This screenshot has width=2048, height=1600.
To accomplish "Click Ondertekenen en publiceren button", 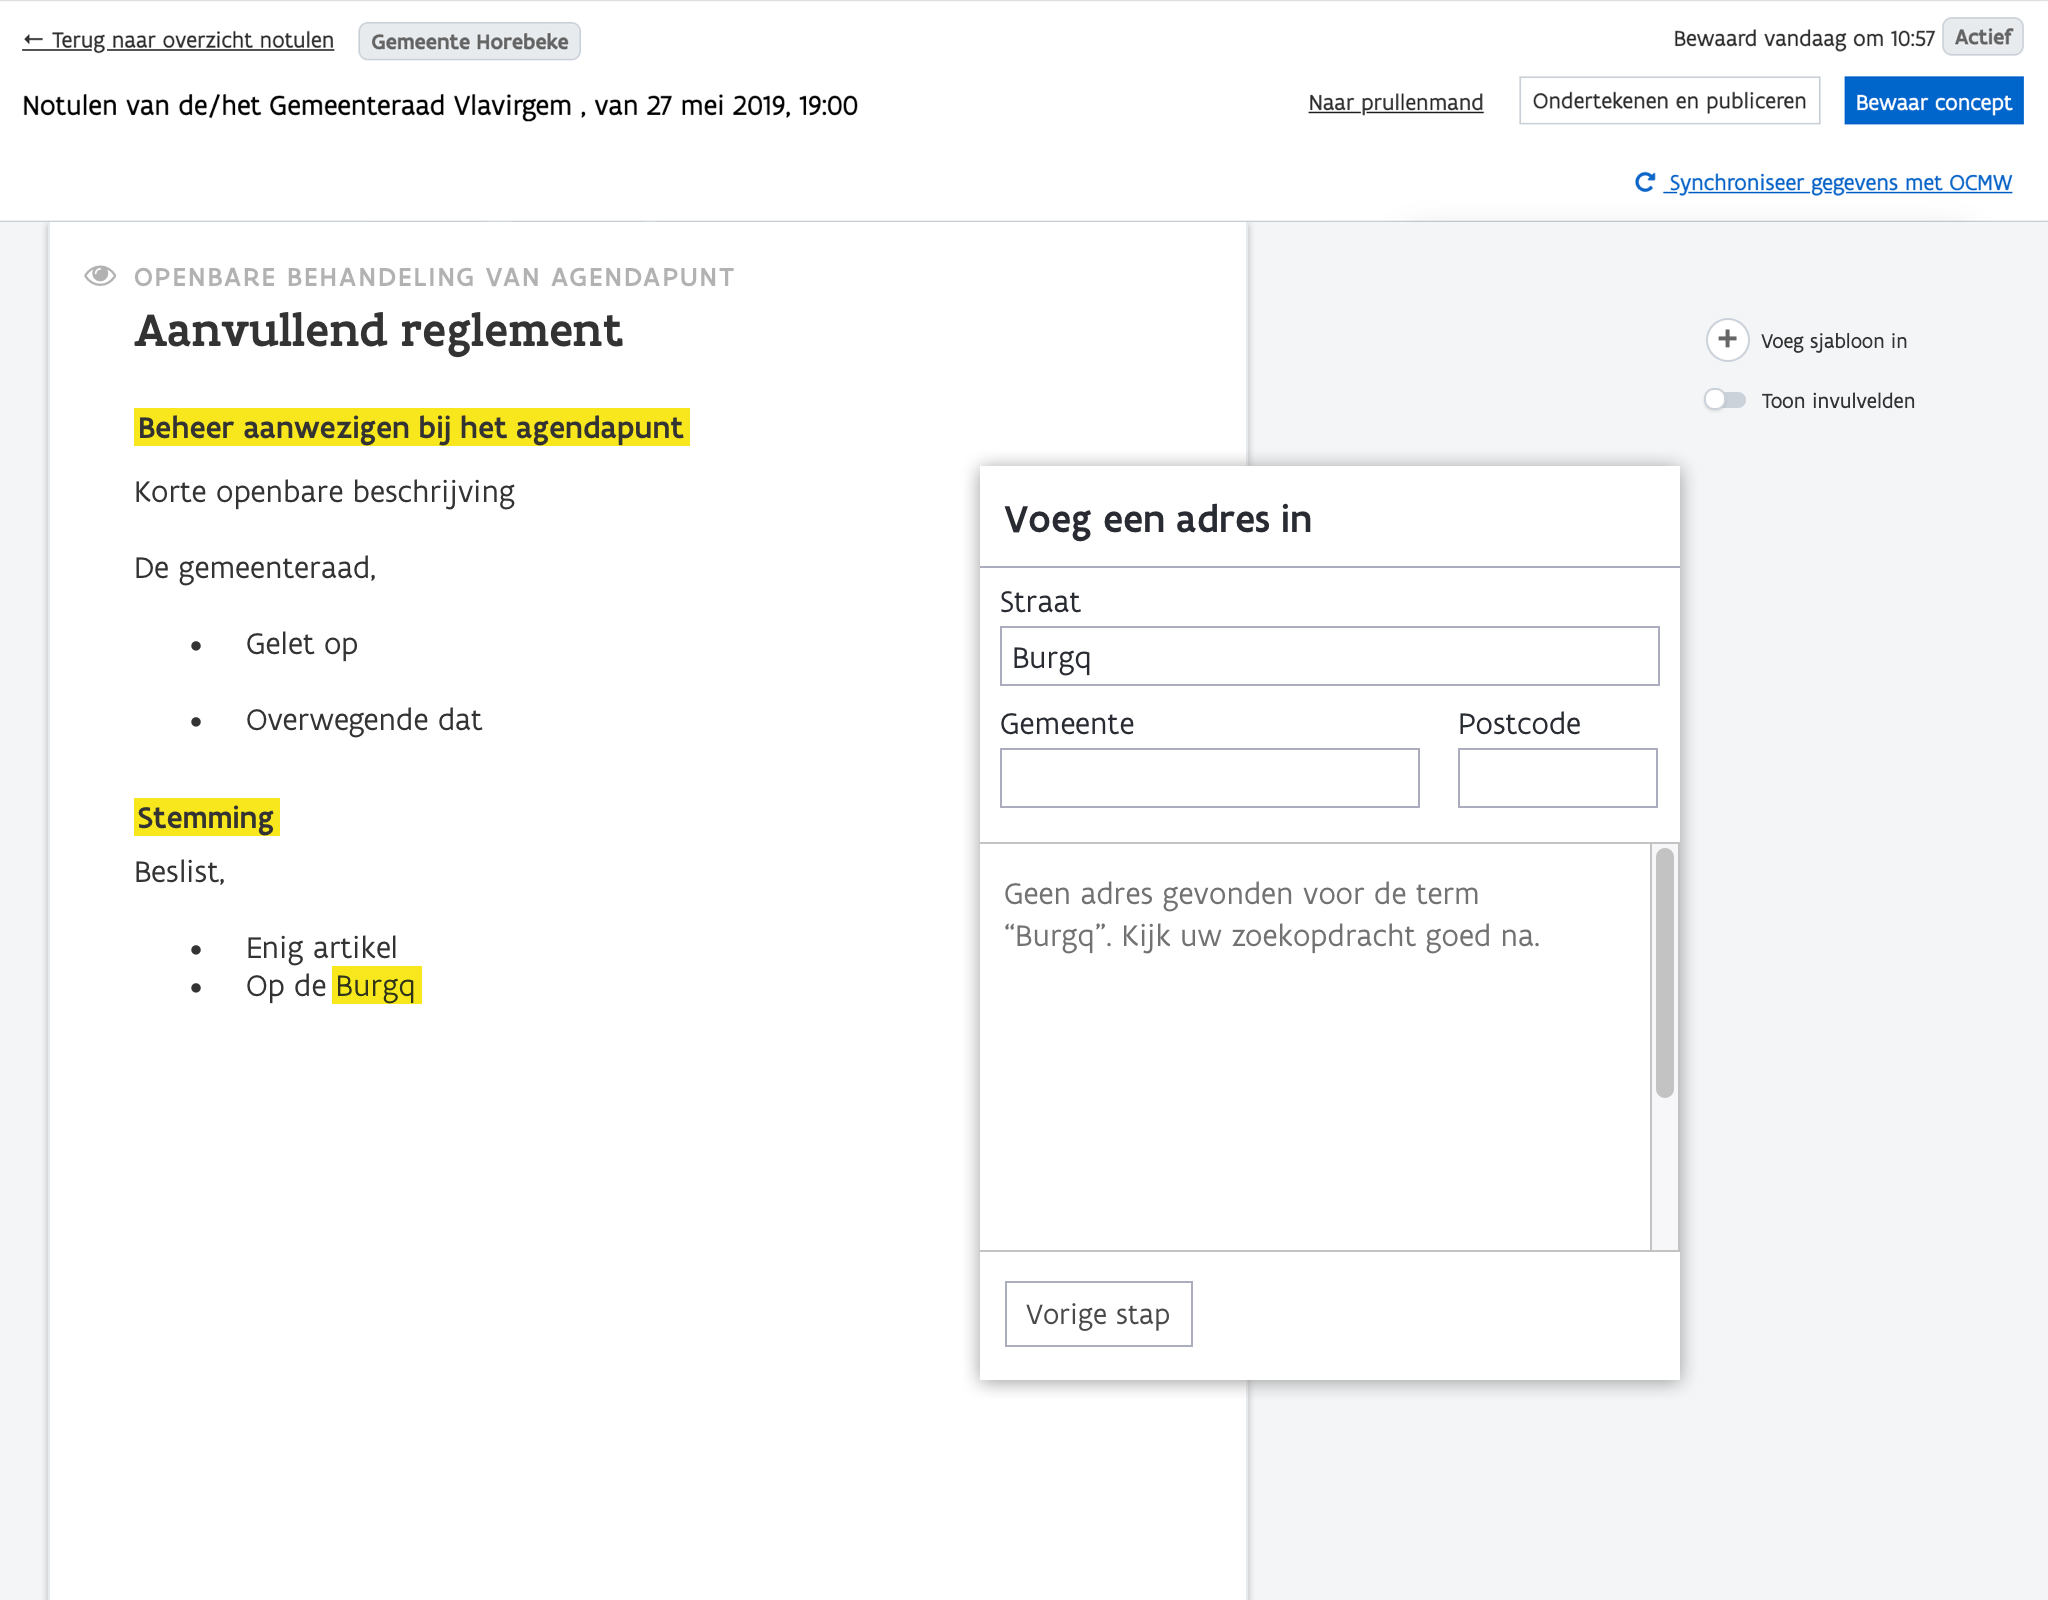I will click(x=1669, y=101).
